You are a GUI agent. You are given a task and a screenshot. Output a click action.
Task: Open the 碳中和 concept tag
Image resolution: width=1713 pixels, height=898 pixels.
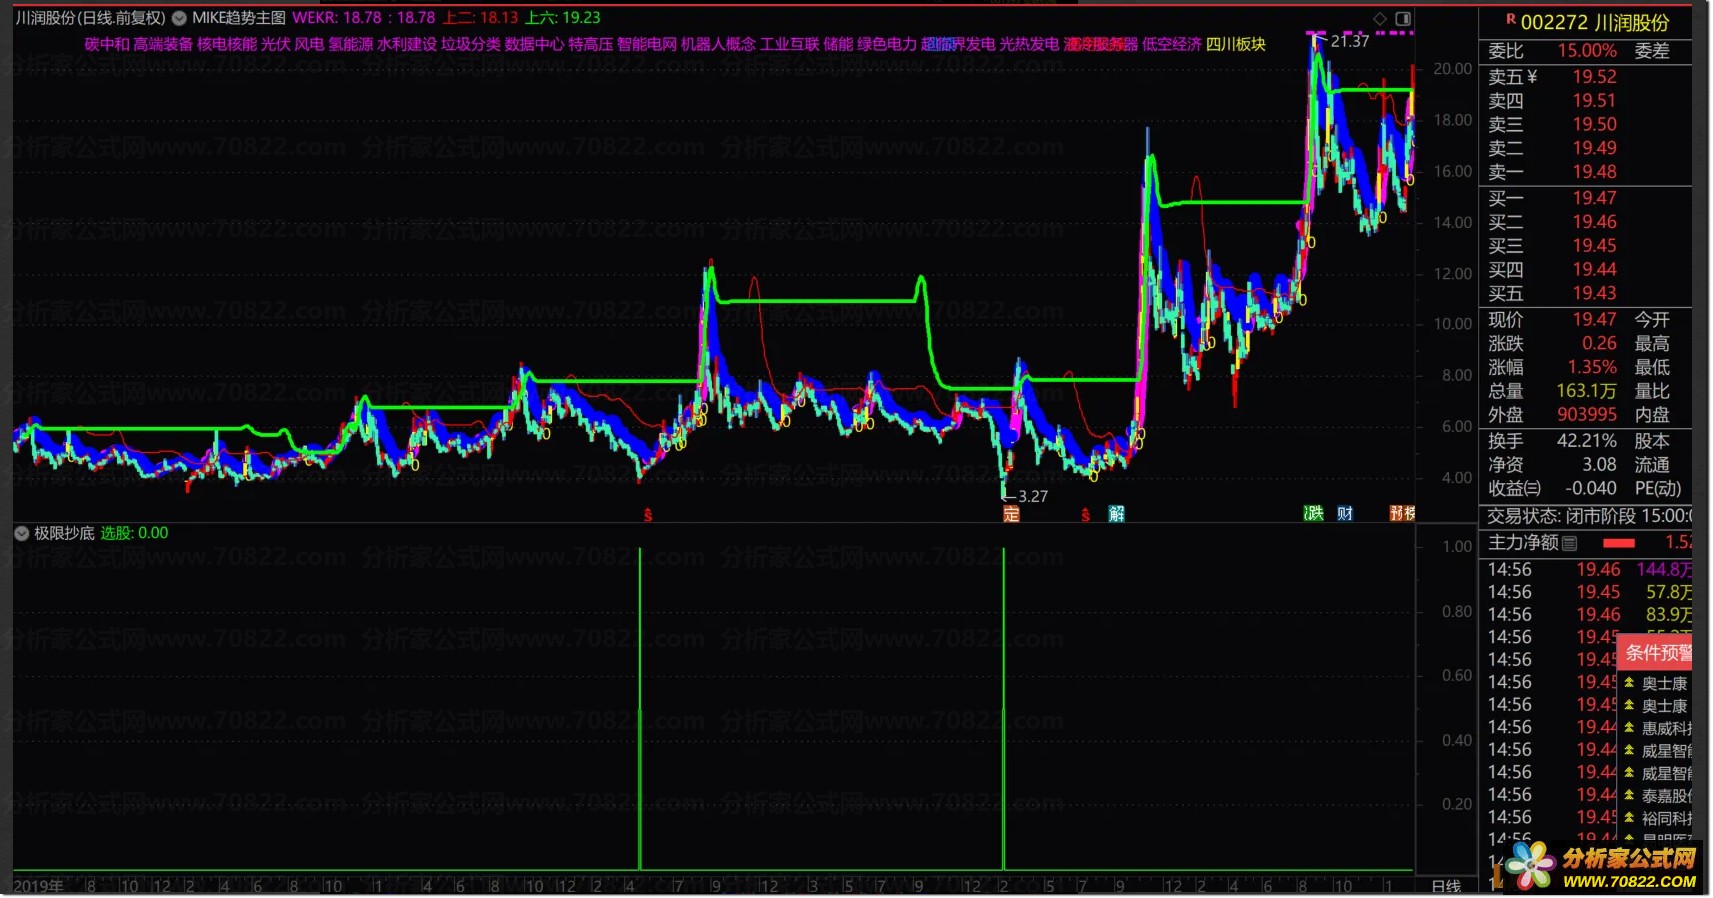click(107, 45)
